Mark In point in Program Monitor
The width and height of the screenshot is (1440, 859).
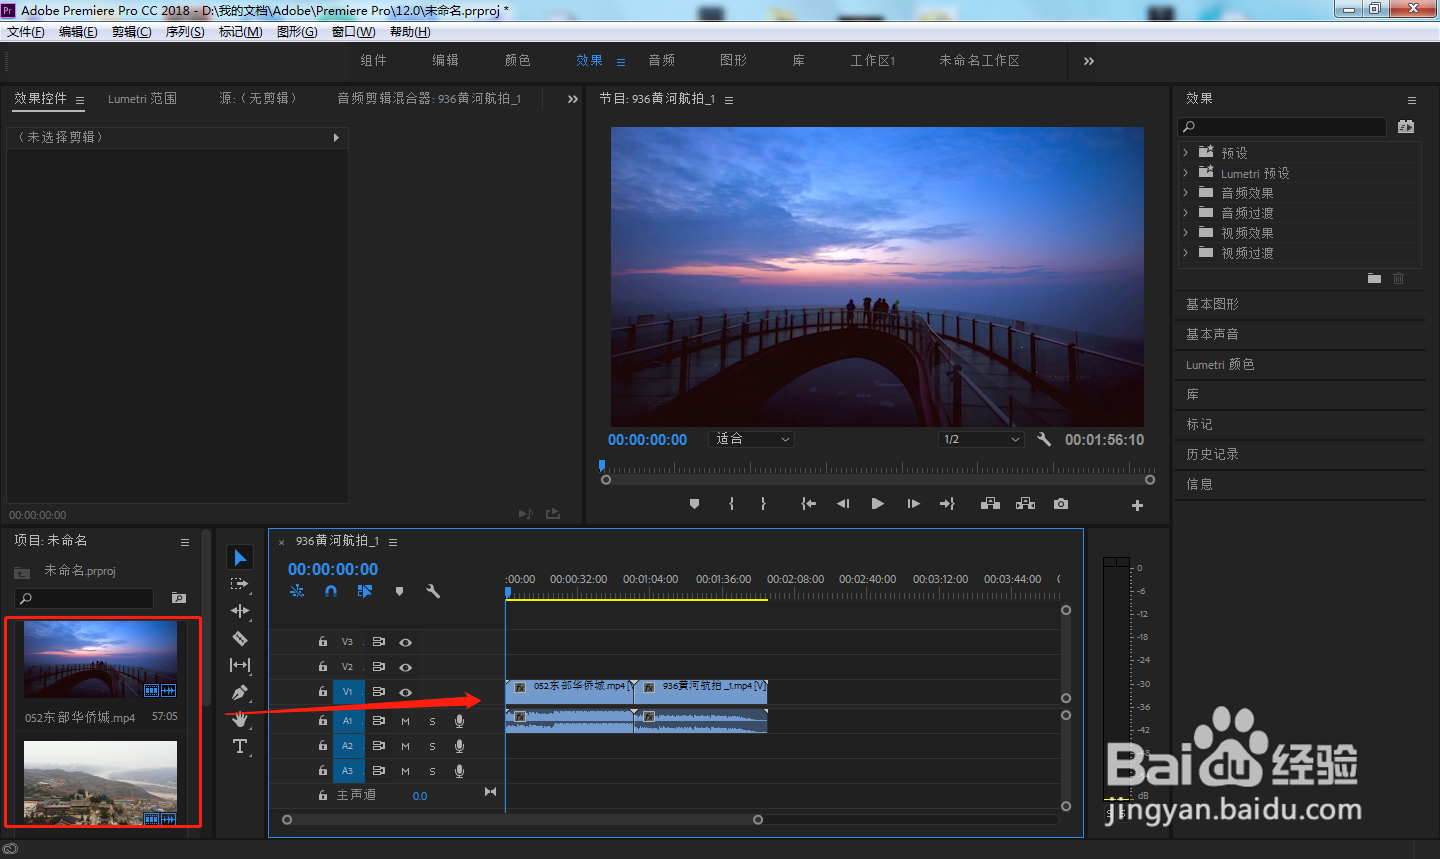pos(732,504)
